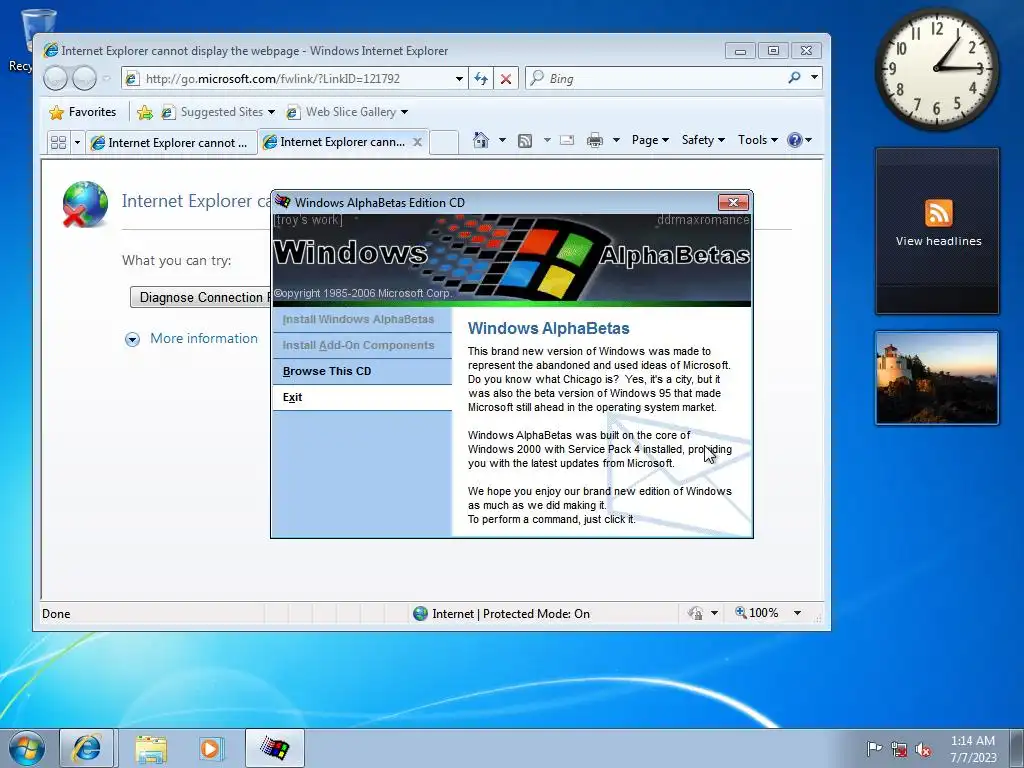Open the Favorites star button

pyautogui.click(x=82, y=112)
